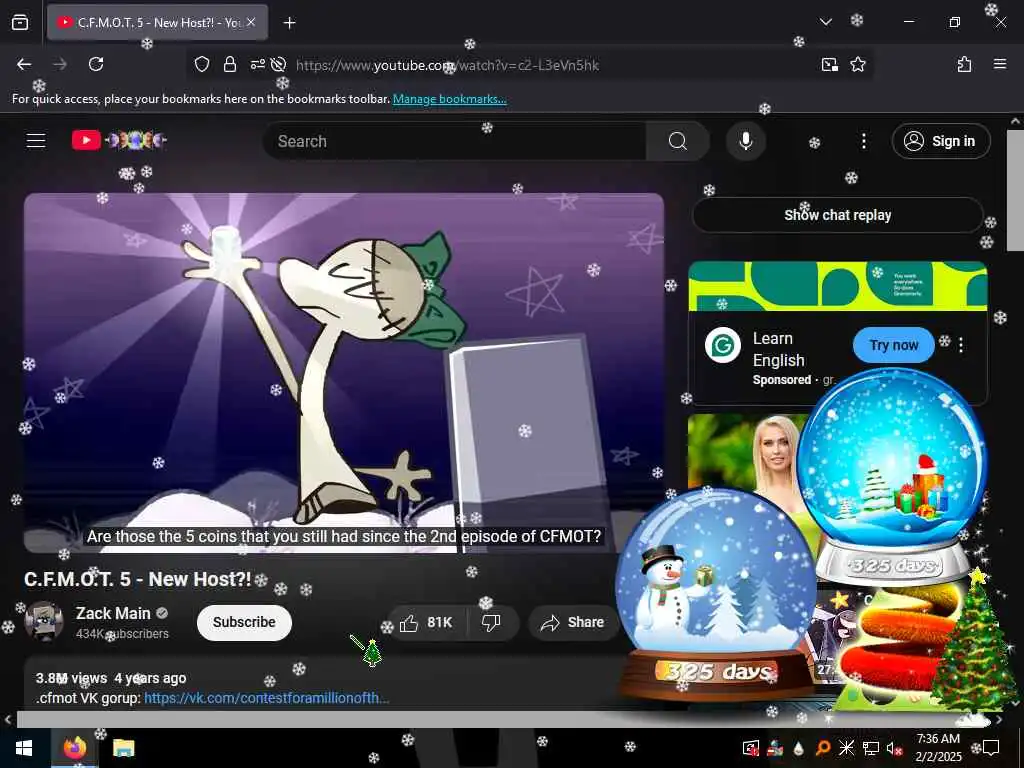
Task: Open Picture-in-Picture from address bar
Action: pyautogui.click(x=830, y=64)
